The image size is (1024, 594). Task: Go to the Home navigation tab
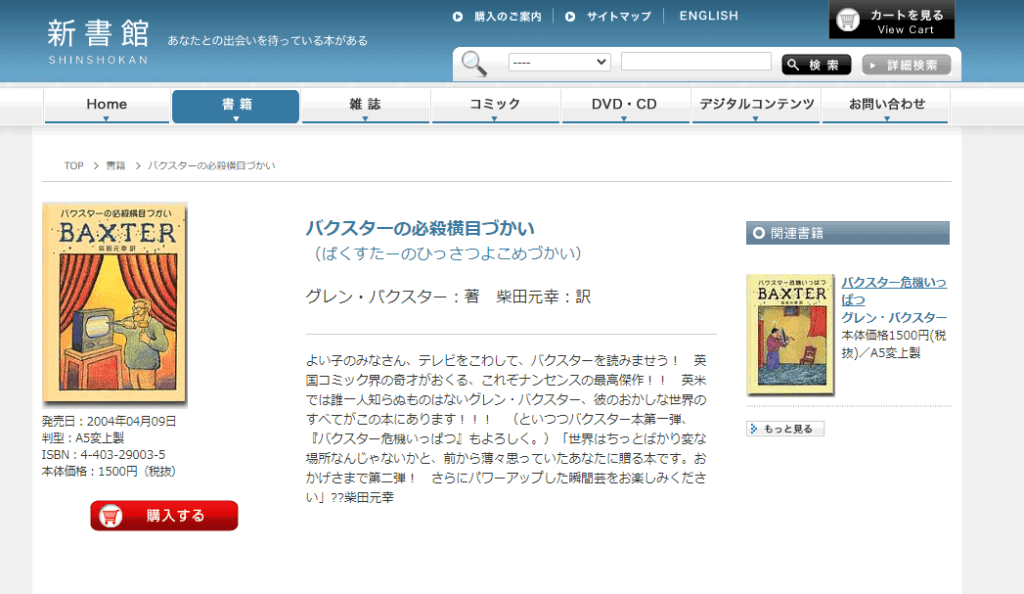click(106, 106)
